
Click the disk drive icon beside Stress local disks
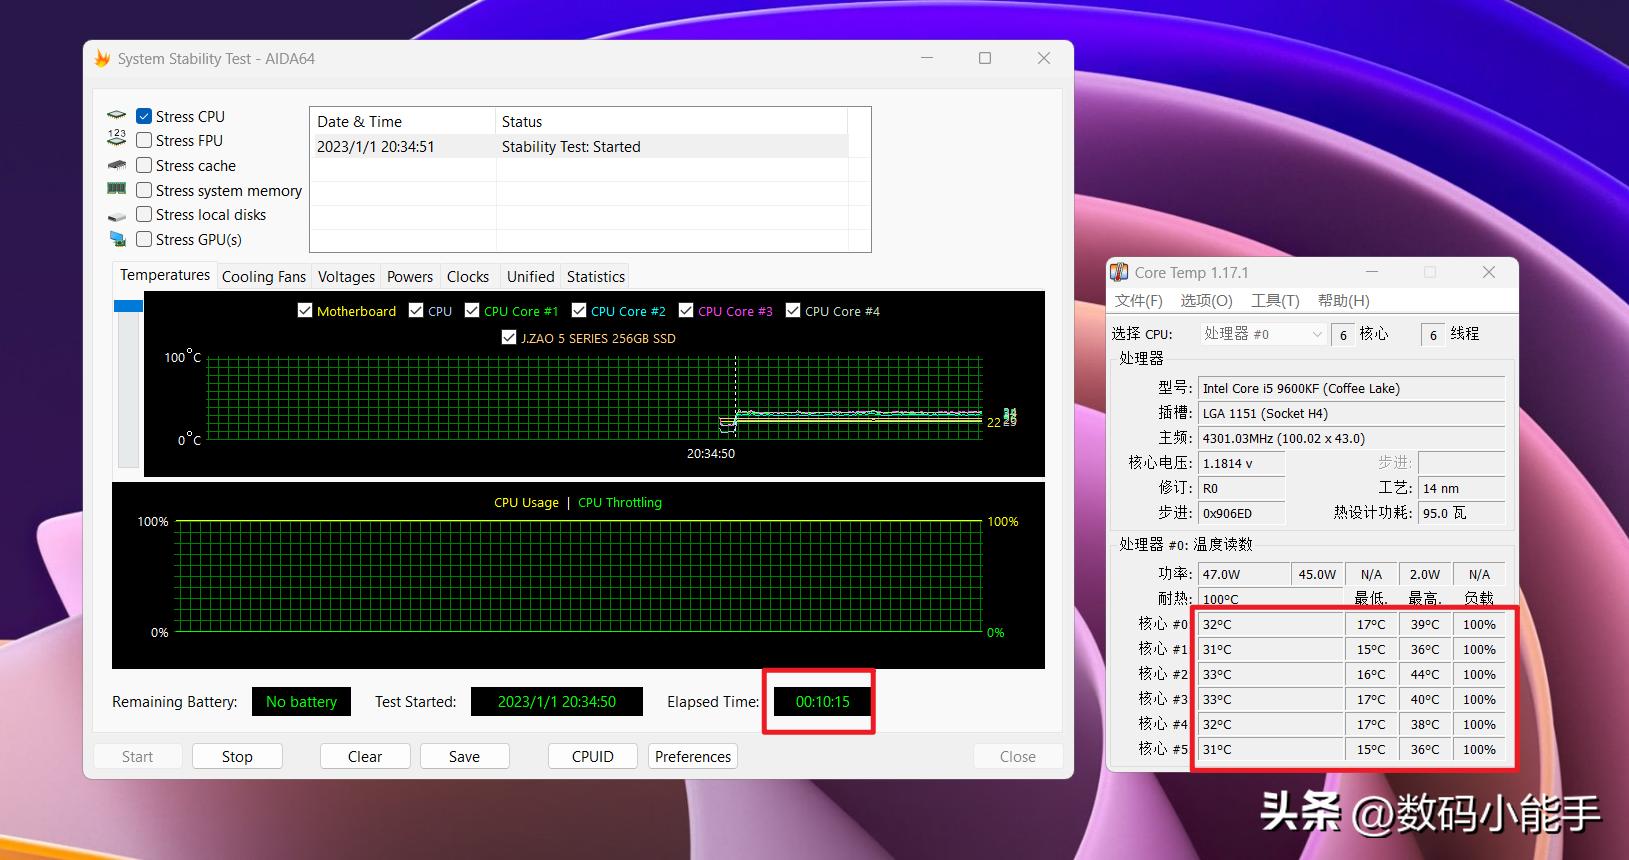117,215
